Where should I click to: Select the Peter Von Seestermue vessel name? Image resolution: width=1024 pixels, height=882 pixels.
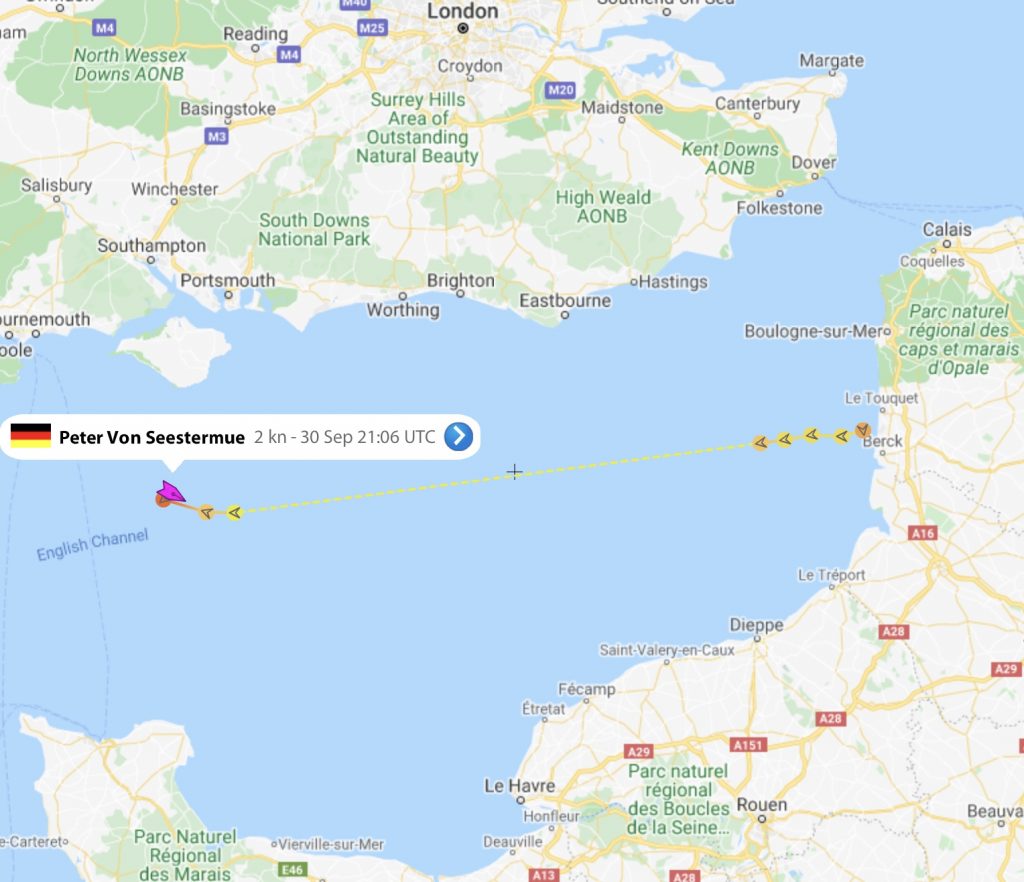click(x=152, y=437)
